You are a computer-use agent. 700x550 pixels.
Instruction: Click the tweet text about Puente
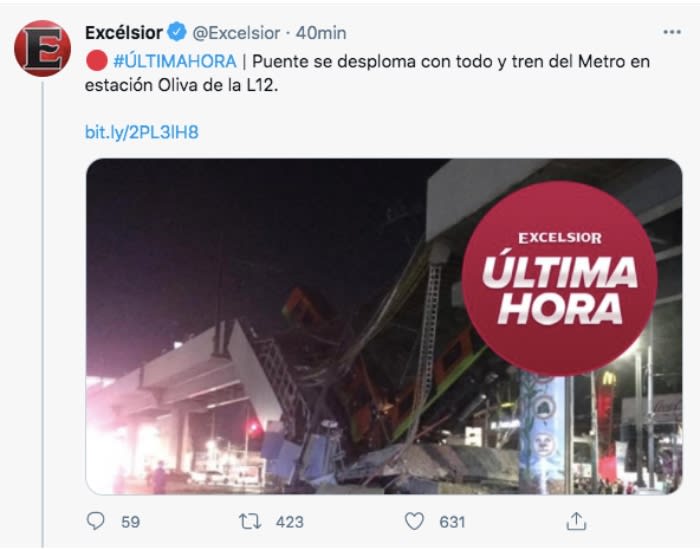[367, 73]
